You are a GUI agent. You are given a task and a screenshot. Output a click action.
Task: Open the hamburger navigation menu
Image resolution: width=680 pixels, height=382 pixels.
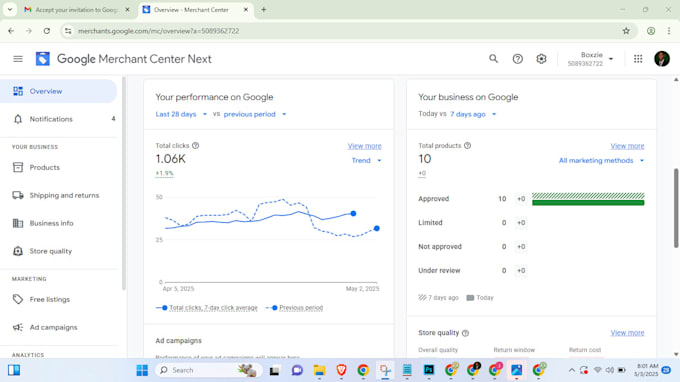[18, 59]
